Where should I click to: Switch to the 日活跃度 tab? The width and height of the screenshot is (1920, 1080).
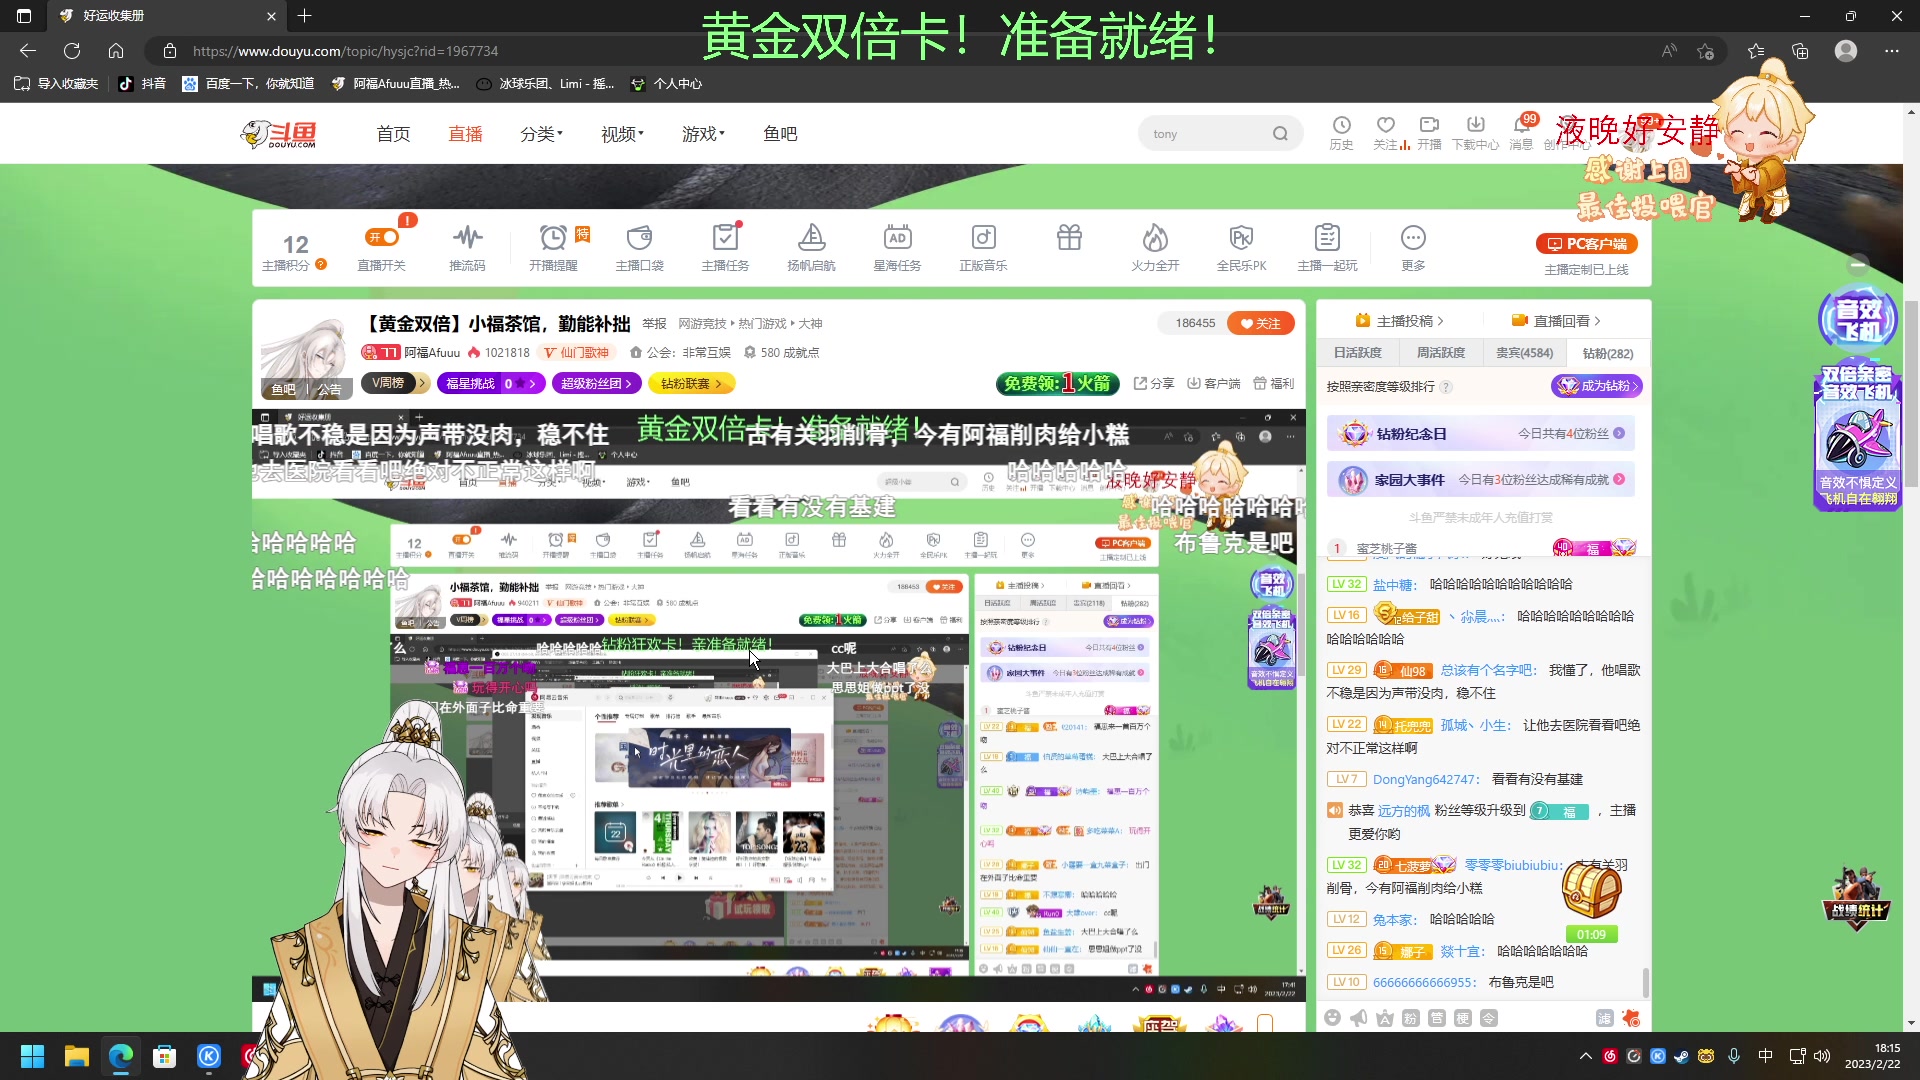(1357, 353)
